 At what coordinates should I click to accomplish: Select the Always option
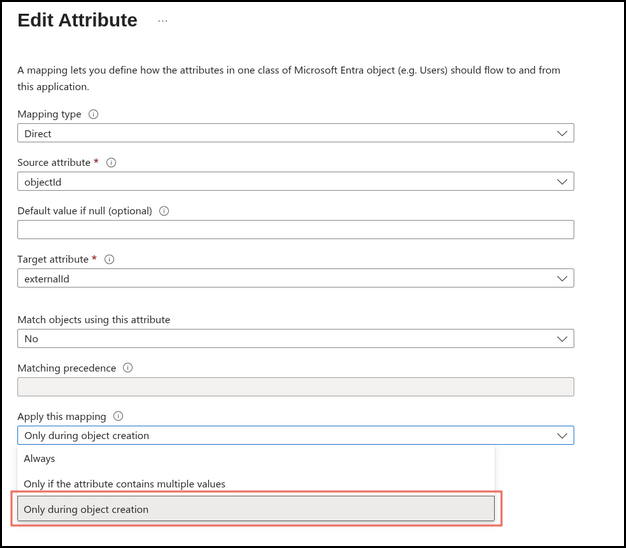pos(40,459)
